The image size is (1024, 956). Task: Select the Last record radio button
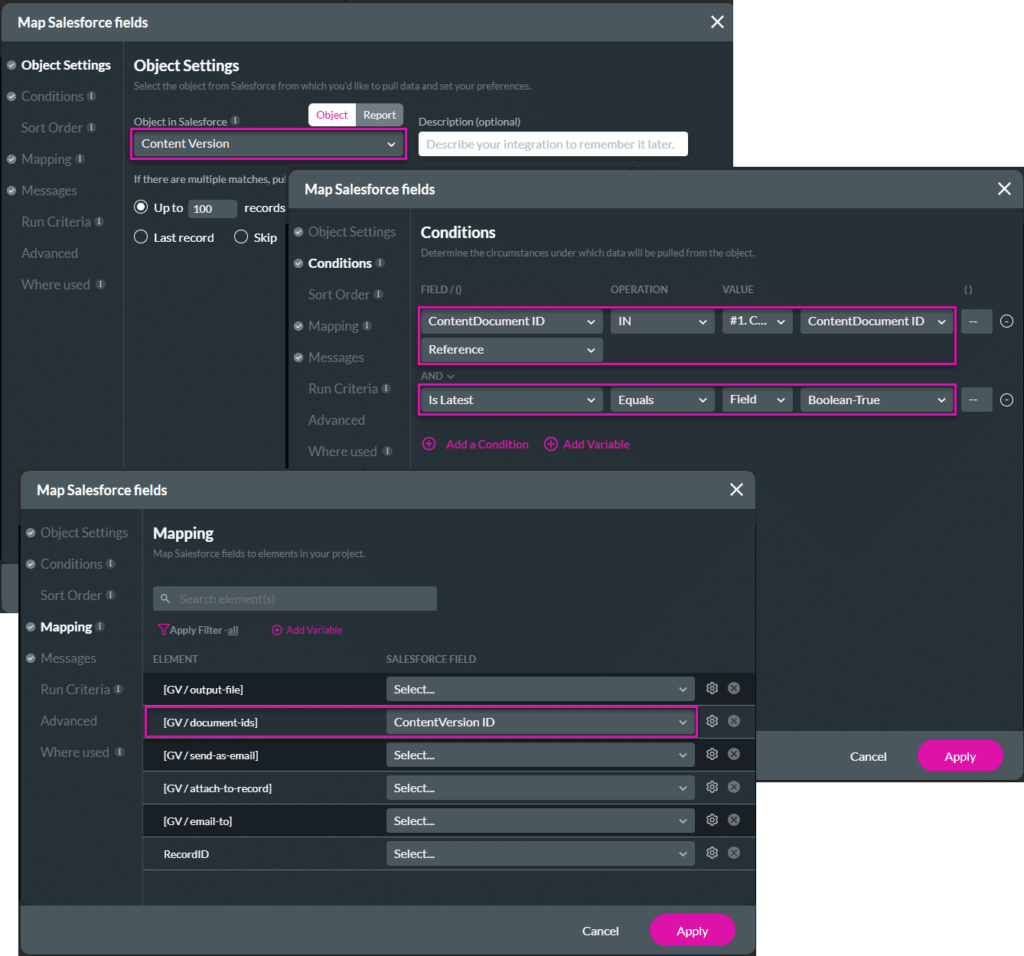point(143,237)
